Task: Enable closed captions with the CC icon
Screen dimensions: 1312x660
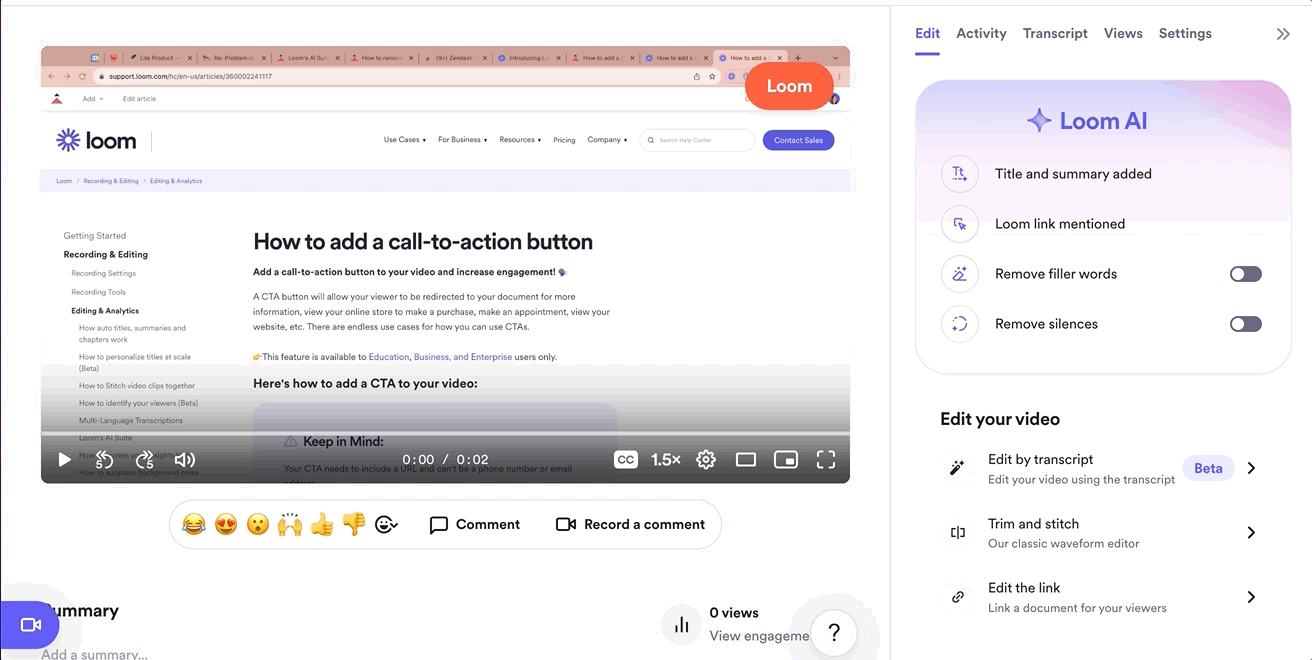Action: click(625, 459)
